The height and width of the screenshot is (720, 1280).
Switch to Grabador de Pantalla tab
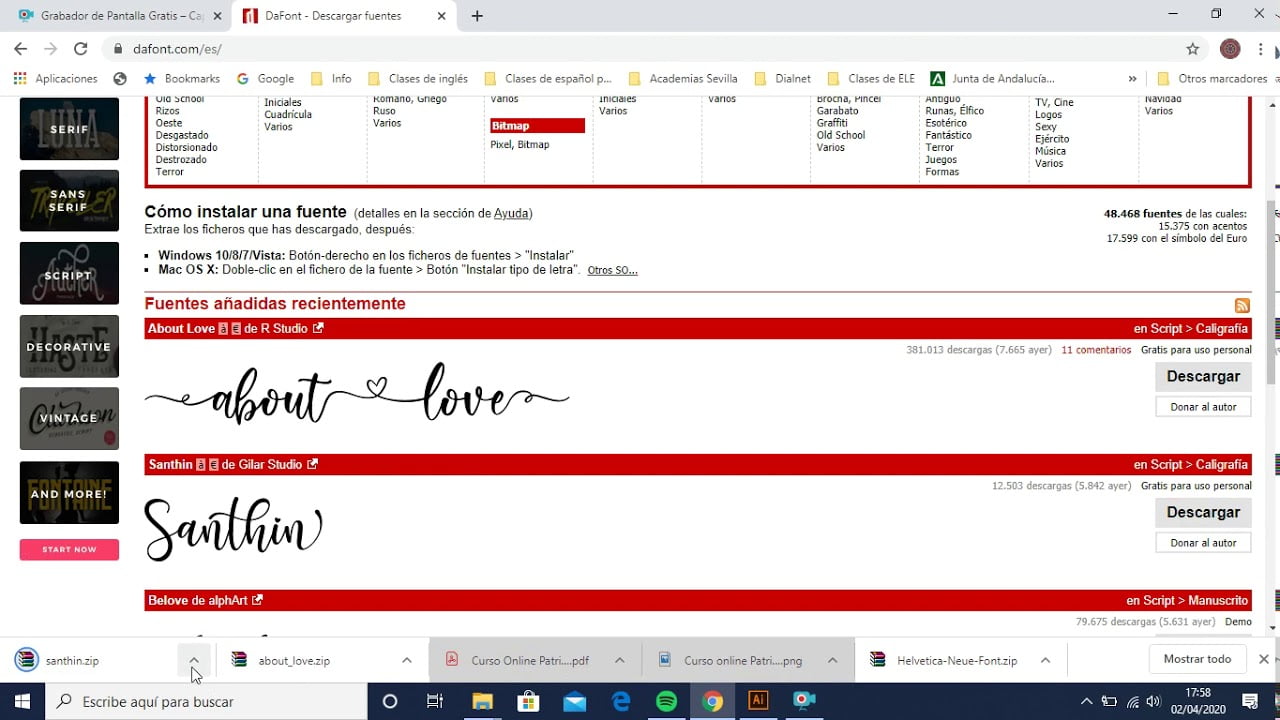(115, 16)
